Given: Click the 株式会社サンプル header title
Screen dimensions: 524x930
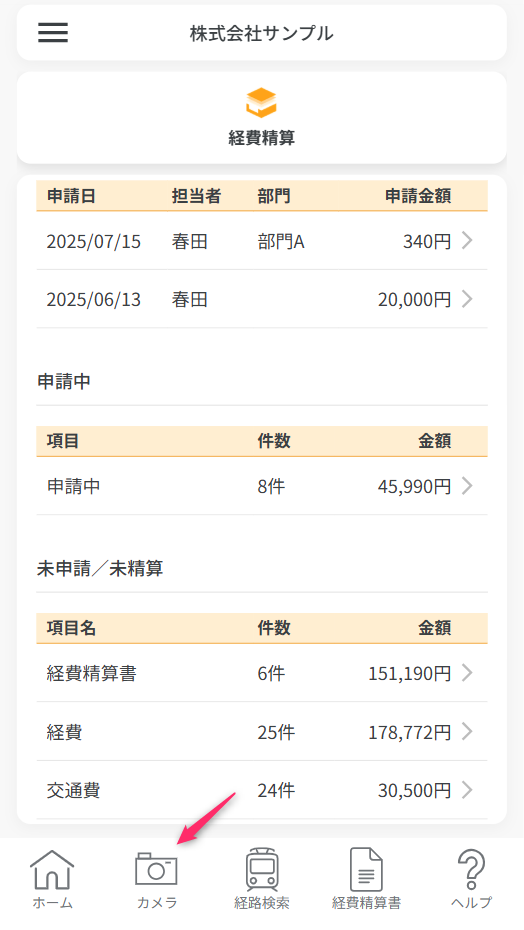Looking at the screenshot, I should point(262,33).
